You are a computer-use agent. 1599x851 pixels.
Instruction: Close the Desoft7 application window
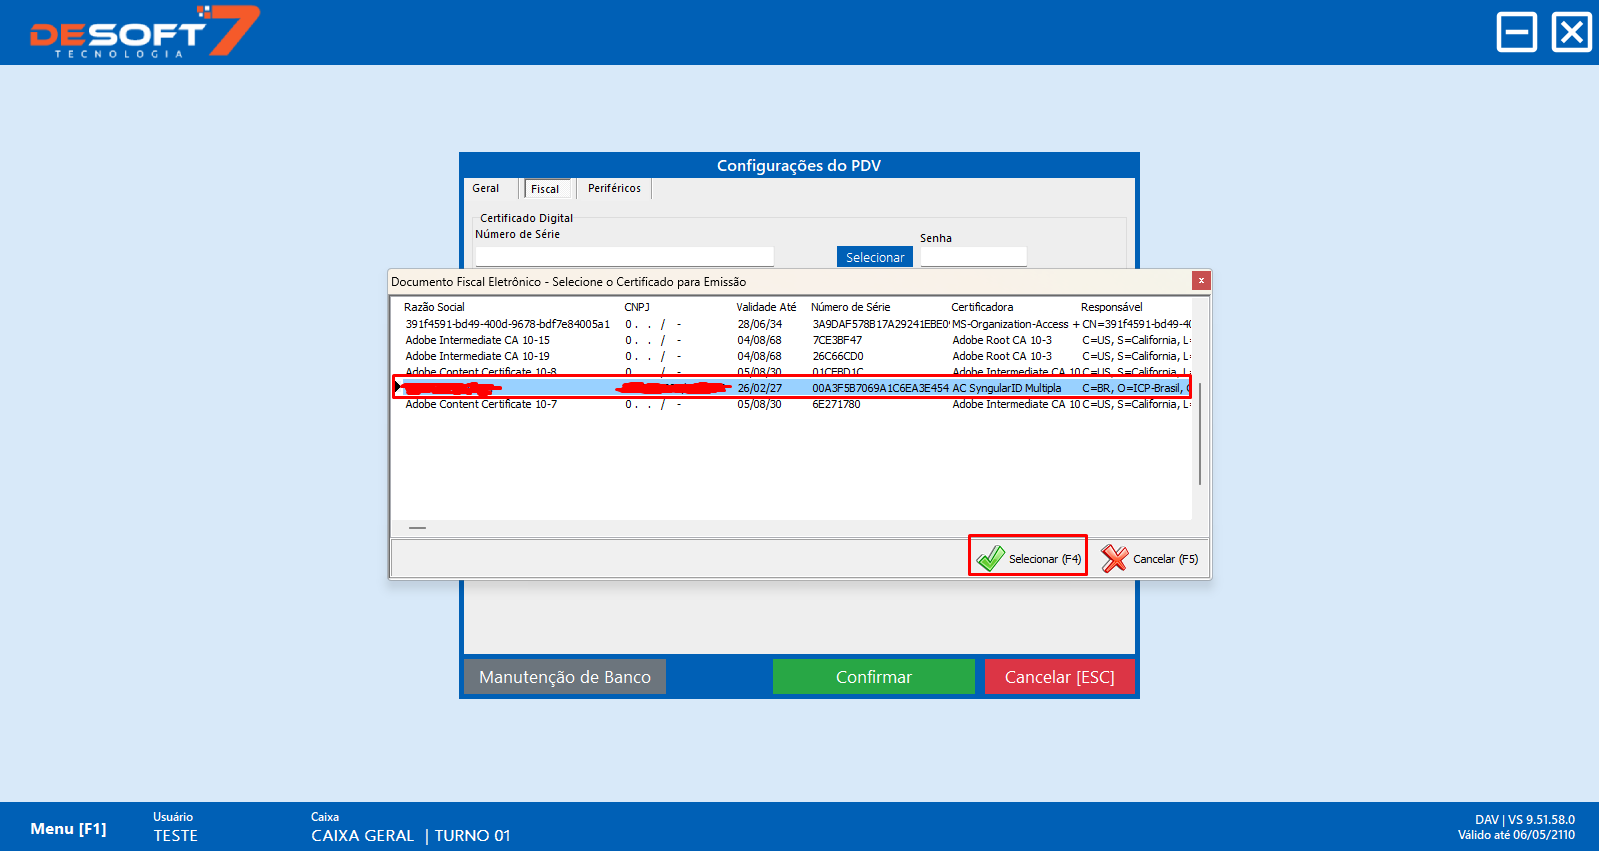(1571, 32)
